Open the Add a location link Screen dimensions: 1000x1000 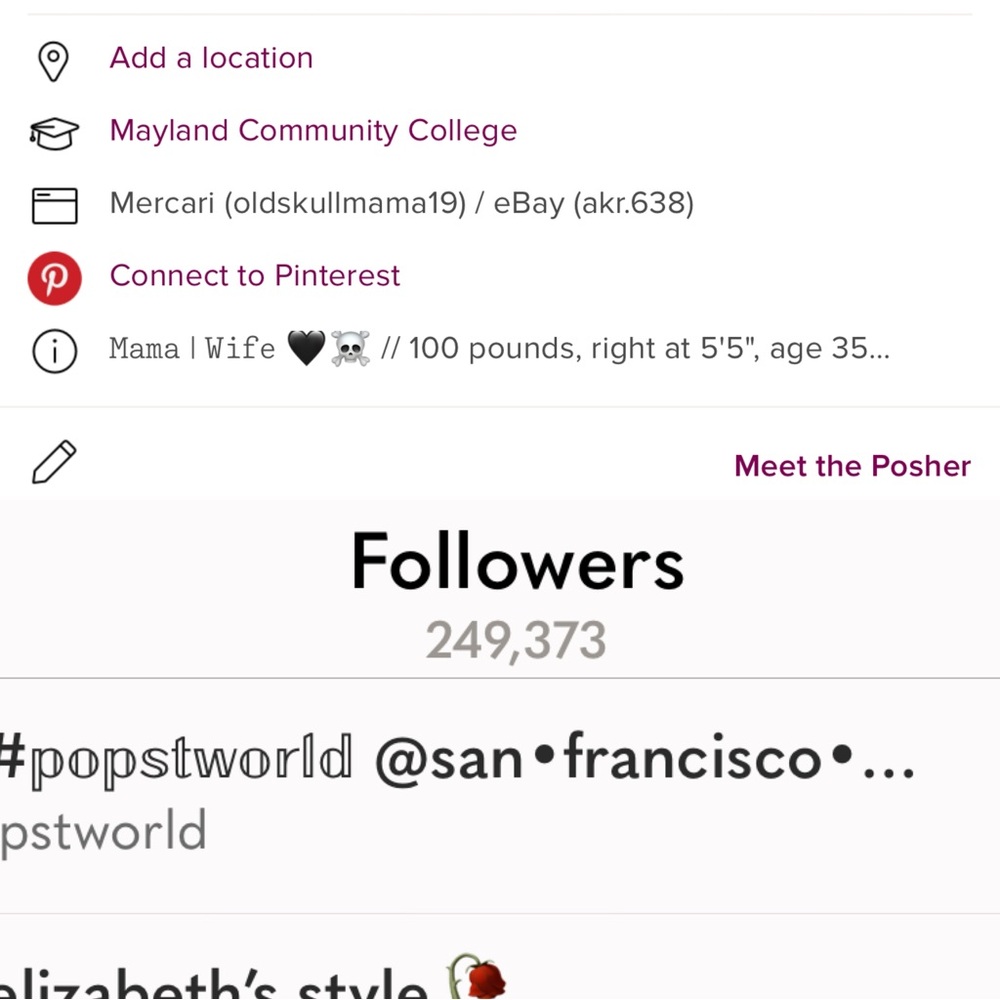(x=211, y=58)
